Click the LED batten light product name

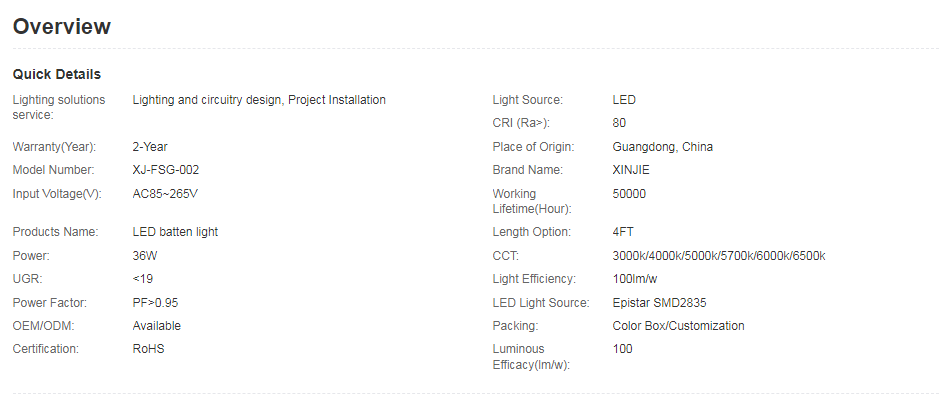point(175,232)
